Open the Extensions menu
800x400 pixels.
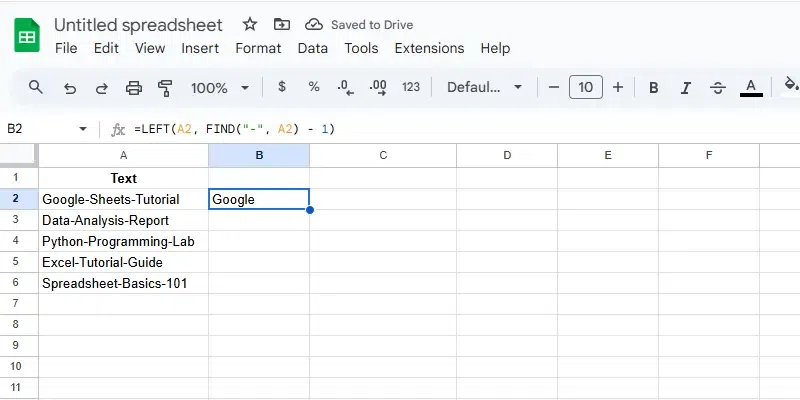pos(429,48)
